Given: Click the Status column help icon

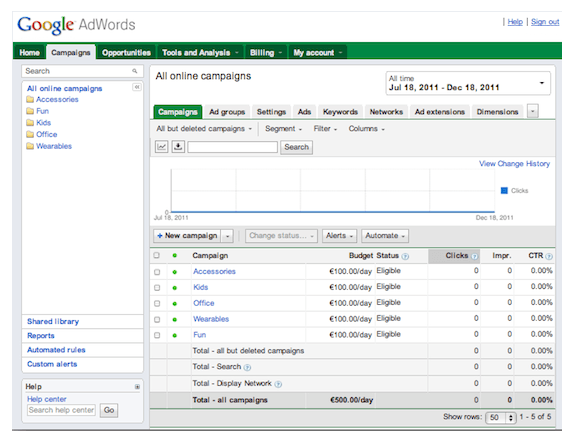Looking at the screenshot, I should [405, 256].
